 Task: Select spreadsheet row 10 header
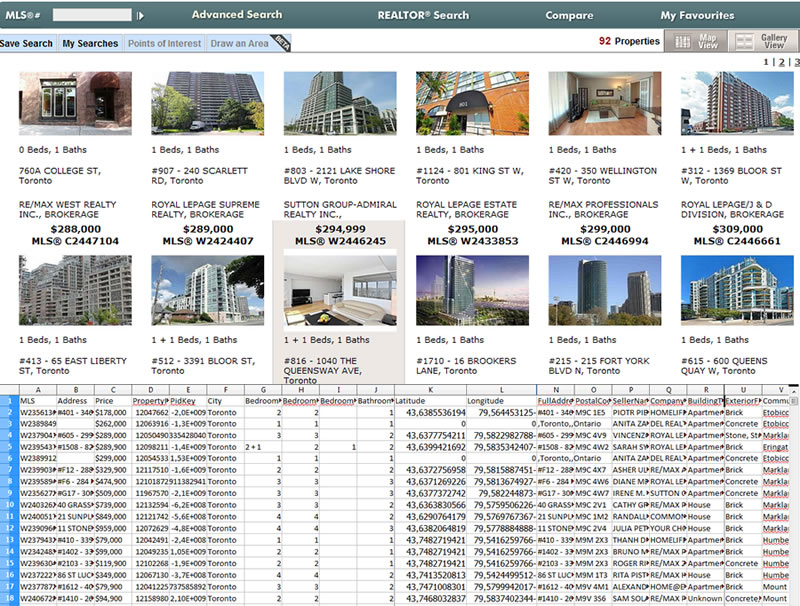9,505
